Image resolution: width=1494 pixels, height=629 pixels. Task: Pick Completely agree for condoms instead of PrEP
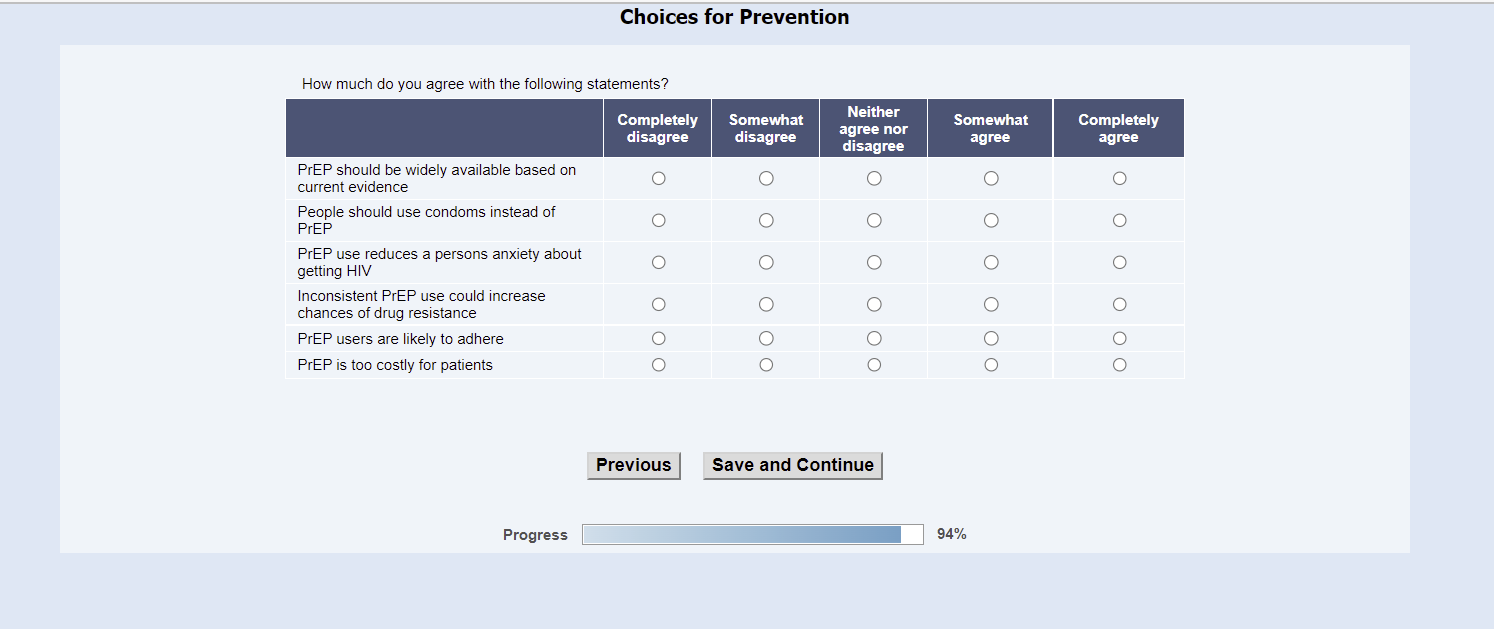(1119, 220)
